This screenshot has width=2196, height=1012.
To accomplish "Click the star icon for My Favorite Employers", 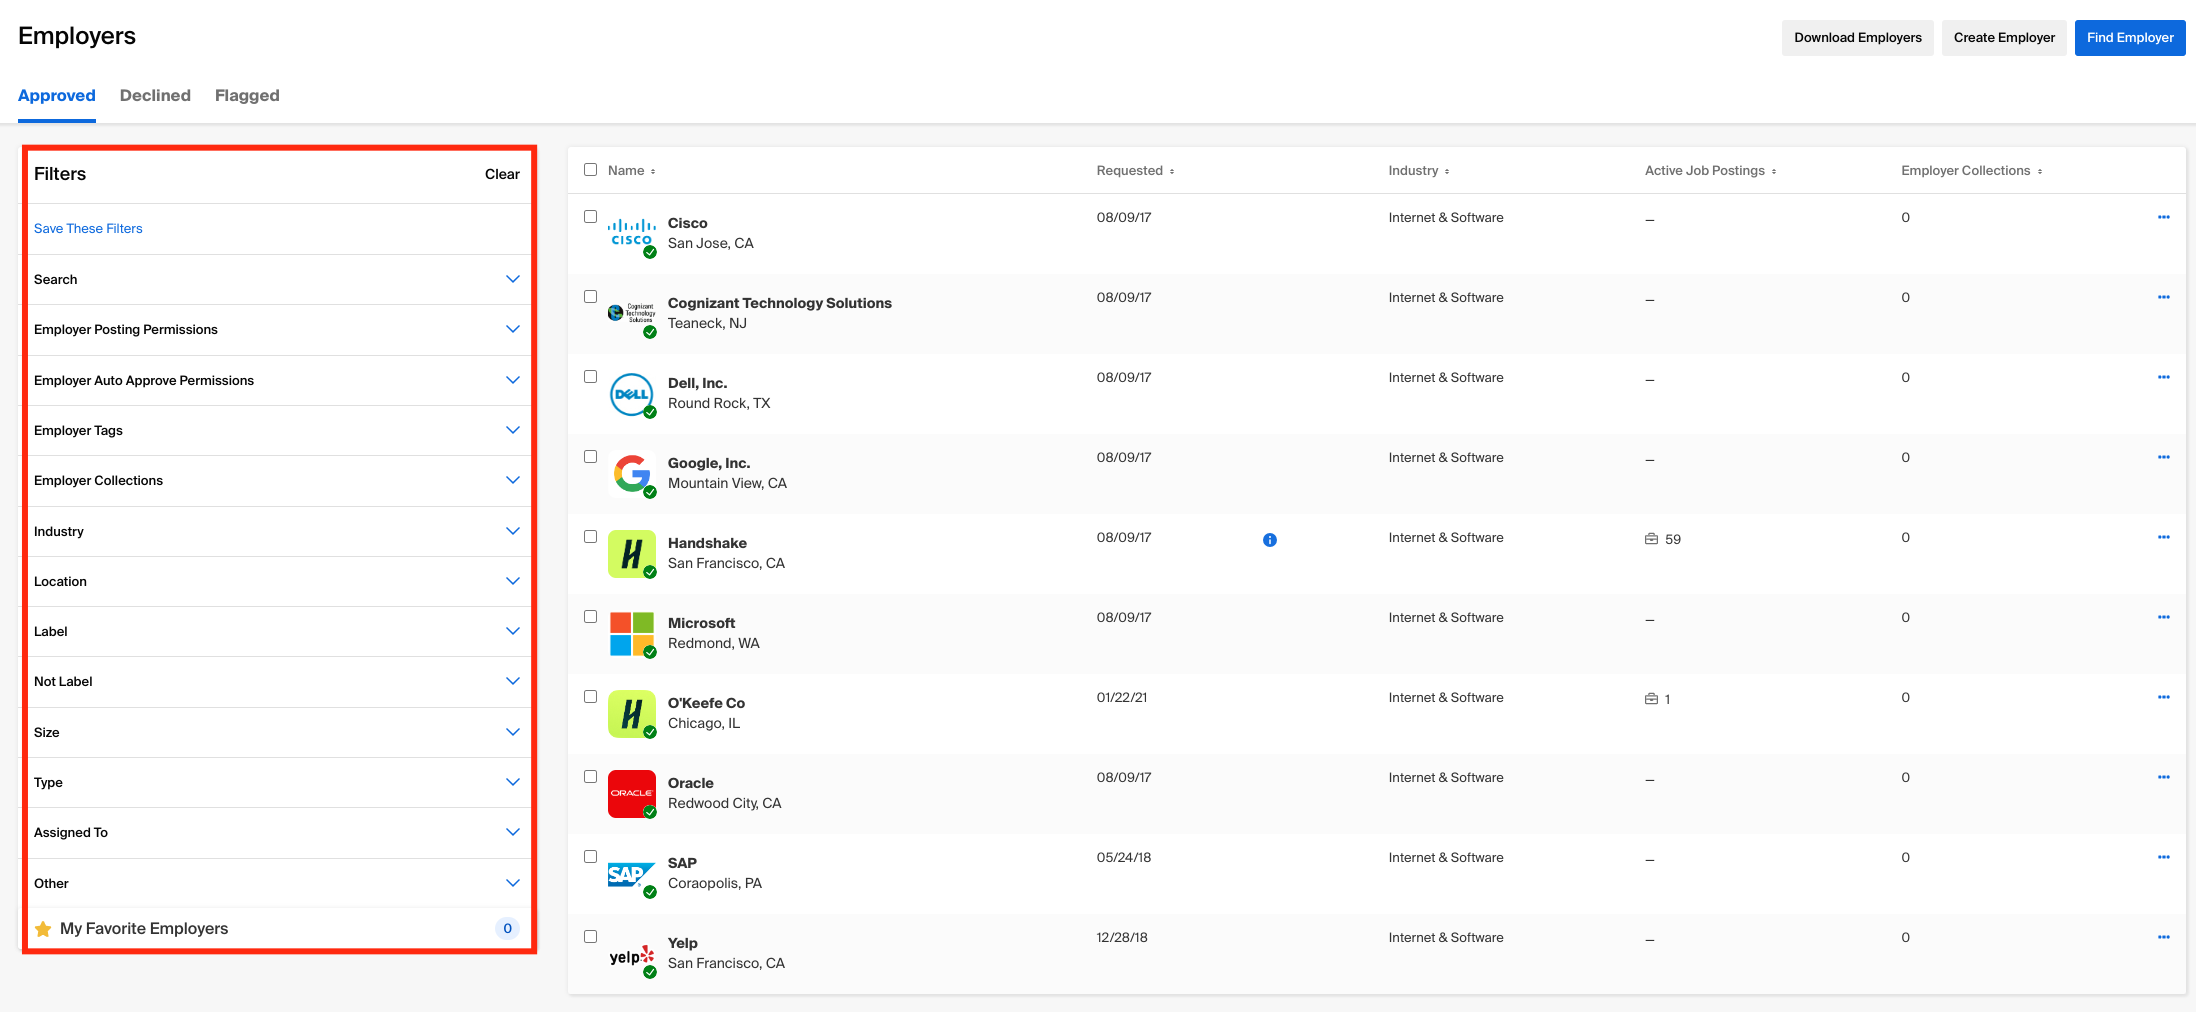I will coord(43,929).
